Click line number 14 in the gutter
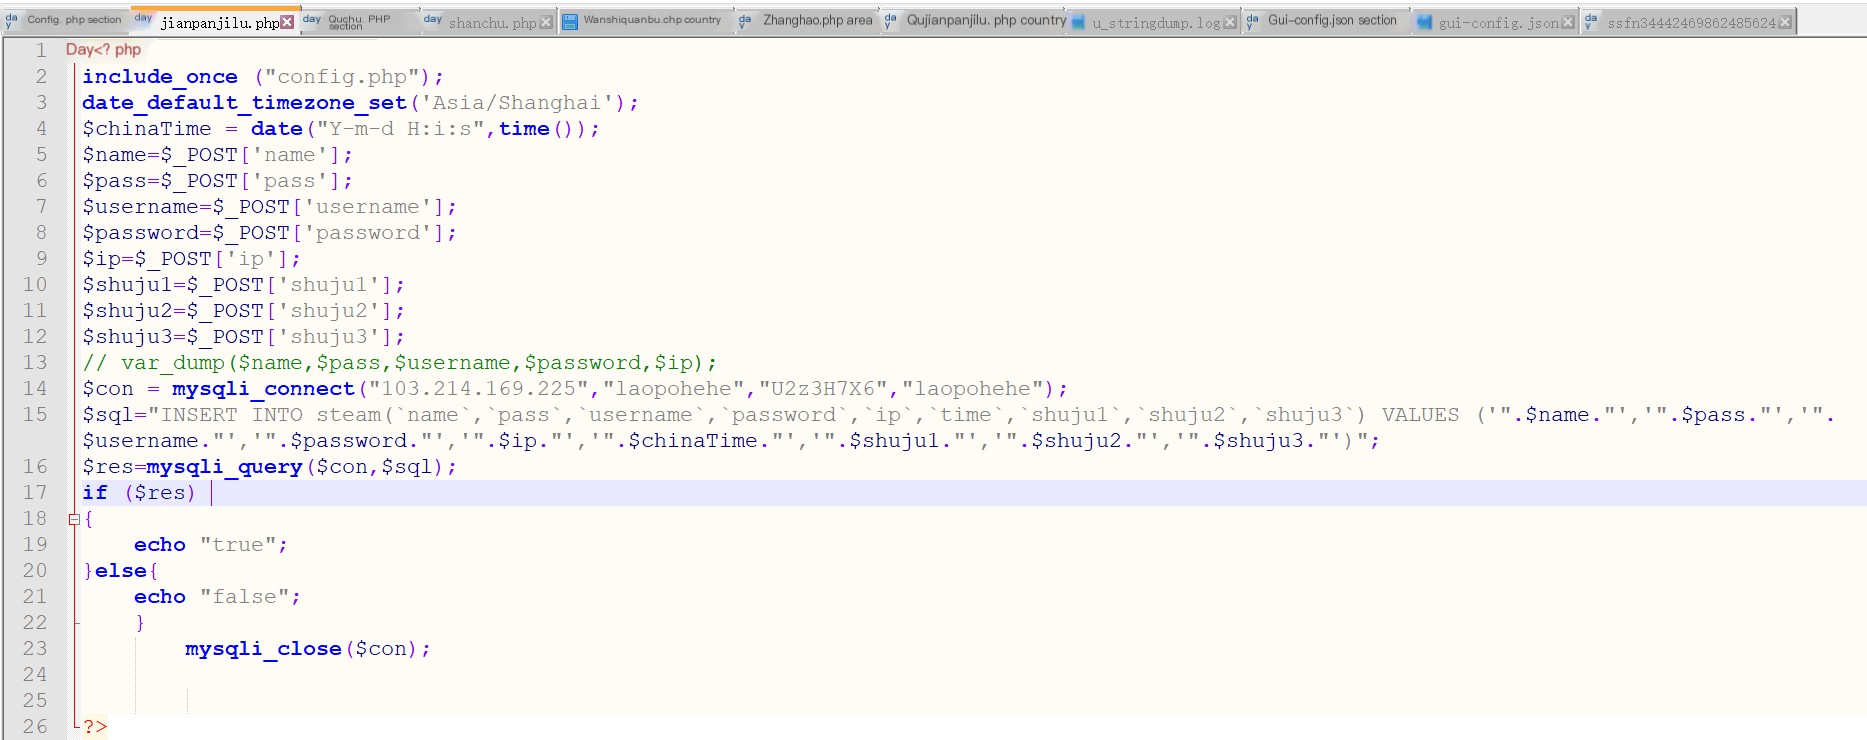Screen dimensions: 1867x740 35,389
